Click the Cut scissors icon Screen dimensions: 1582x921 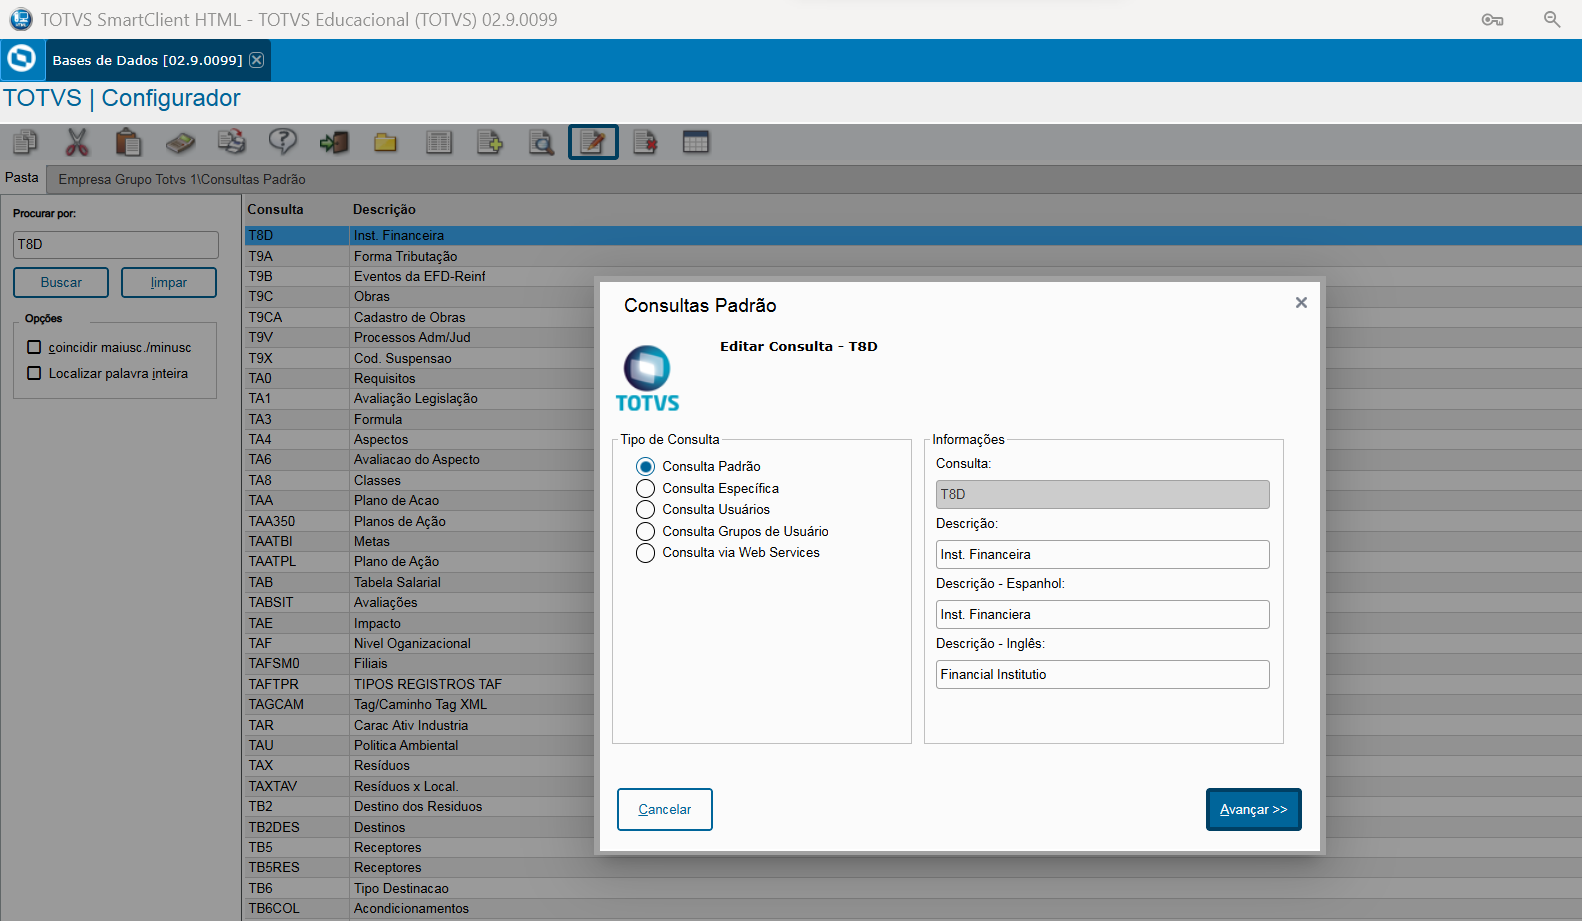[x=77, y=142]
